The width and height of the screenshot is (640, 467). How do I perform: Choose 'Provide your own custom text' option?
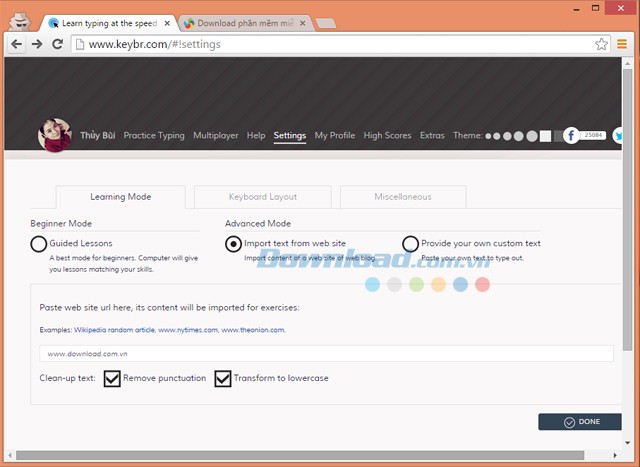[411, 243]
